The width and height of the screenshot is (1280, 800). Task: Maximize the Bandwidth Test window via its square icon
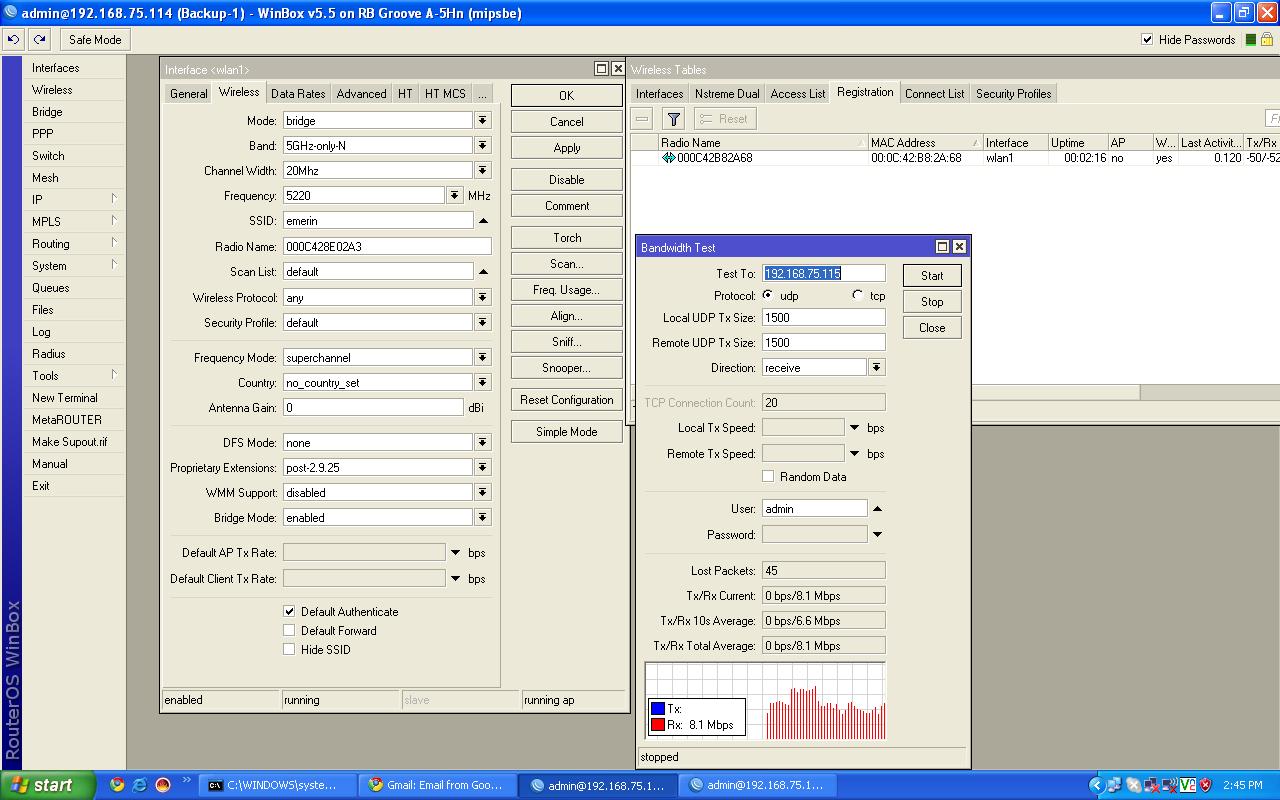[x=942, y=247]
